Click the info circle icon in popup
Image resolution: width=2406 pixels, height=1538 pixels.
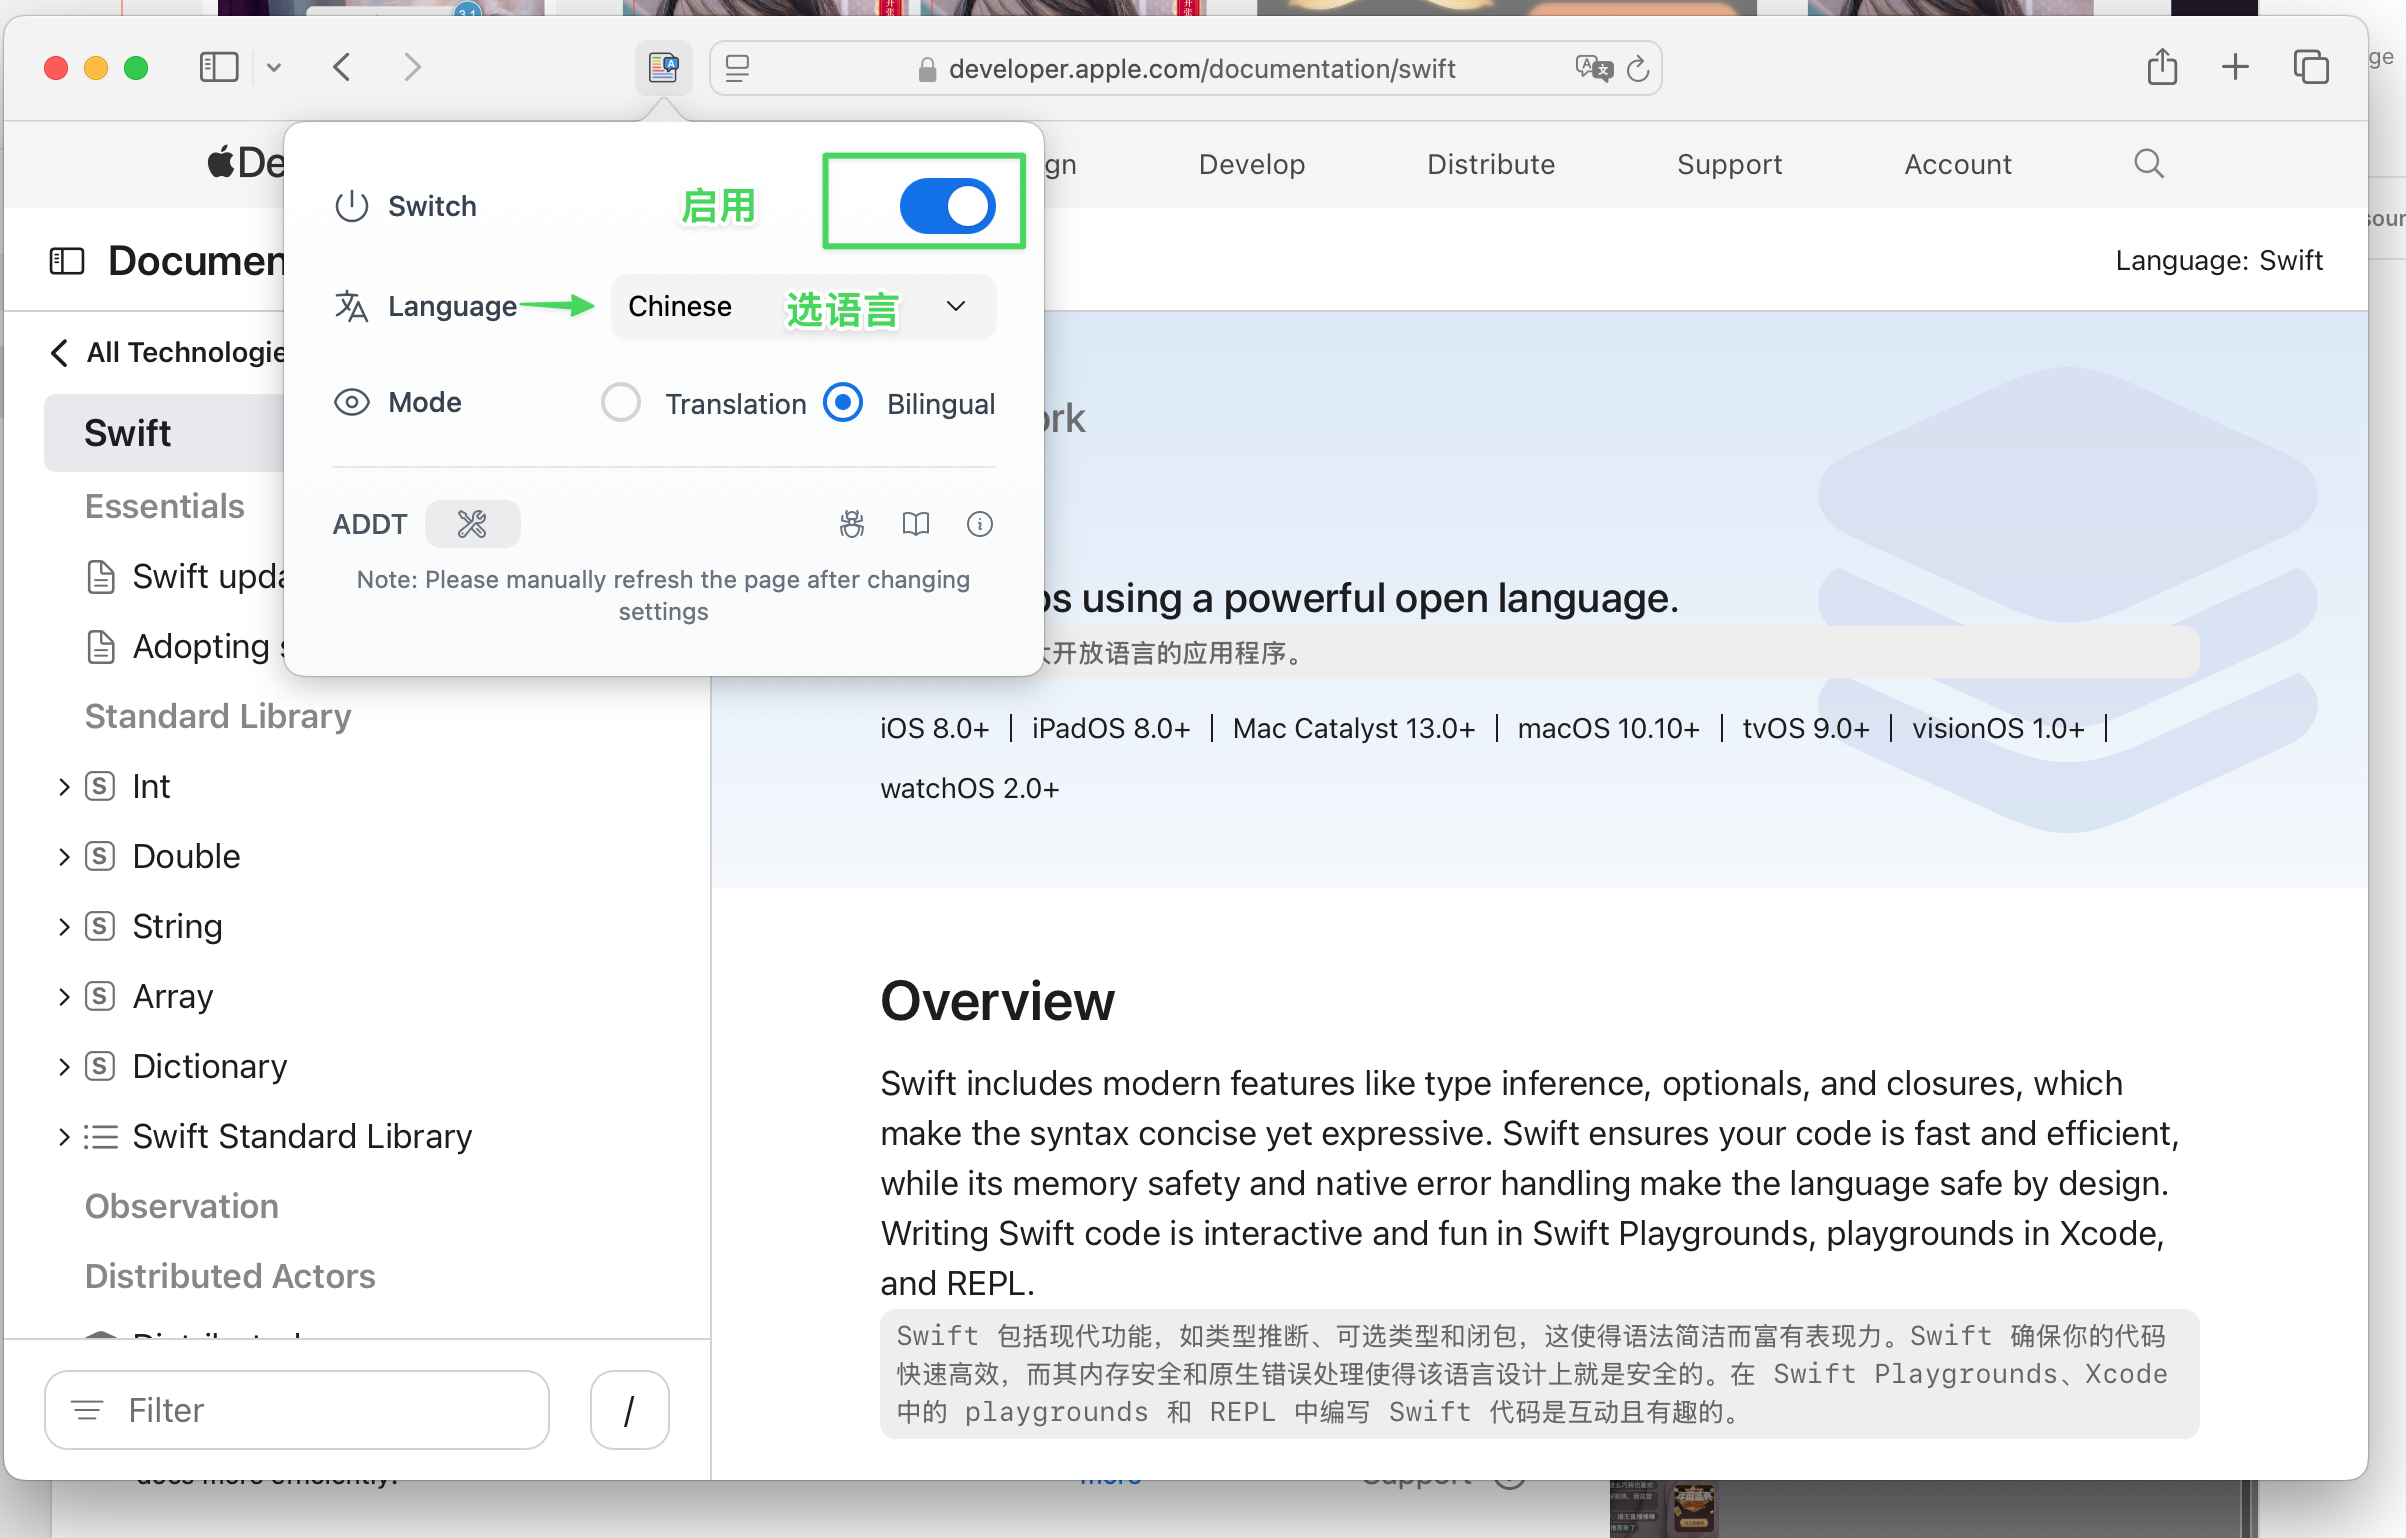pos(979,524)
